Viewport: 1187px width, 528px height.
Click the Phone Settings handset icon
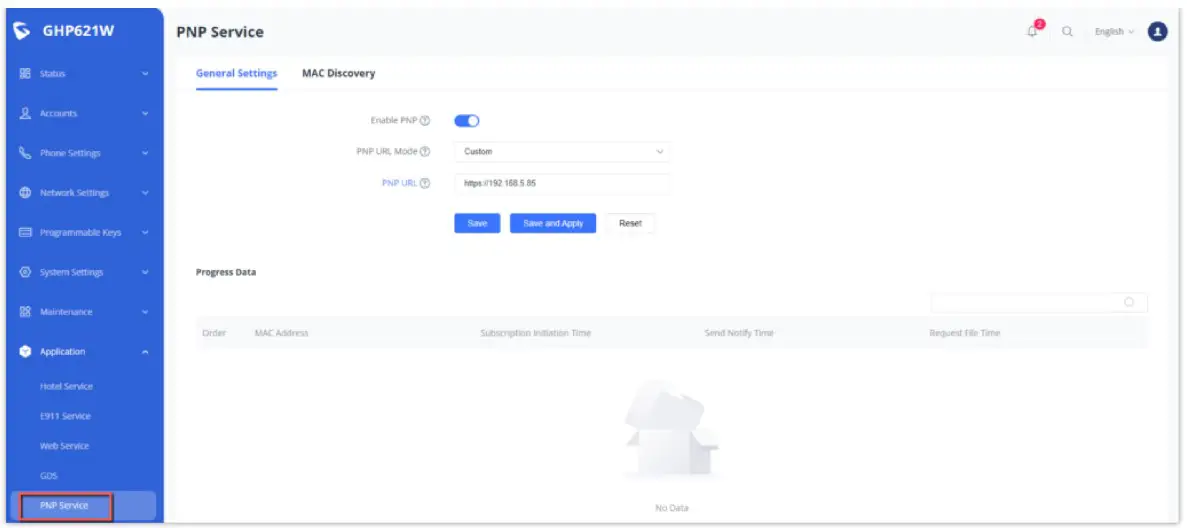point(25,153)
